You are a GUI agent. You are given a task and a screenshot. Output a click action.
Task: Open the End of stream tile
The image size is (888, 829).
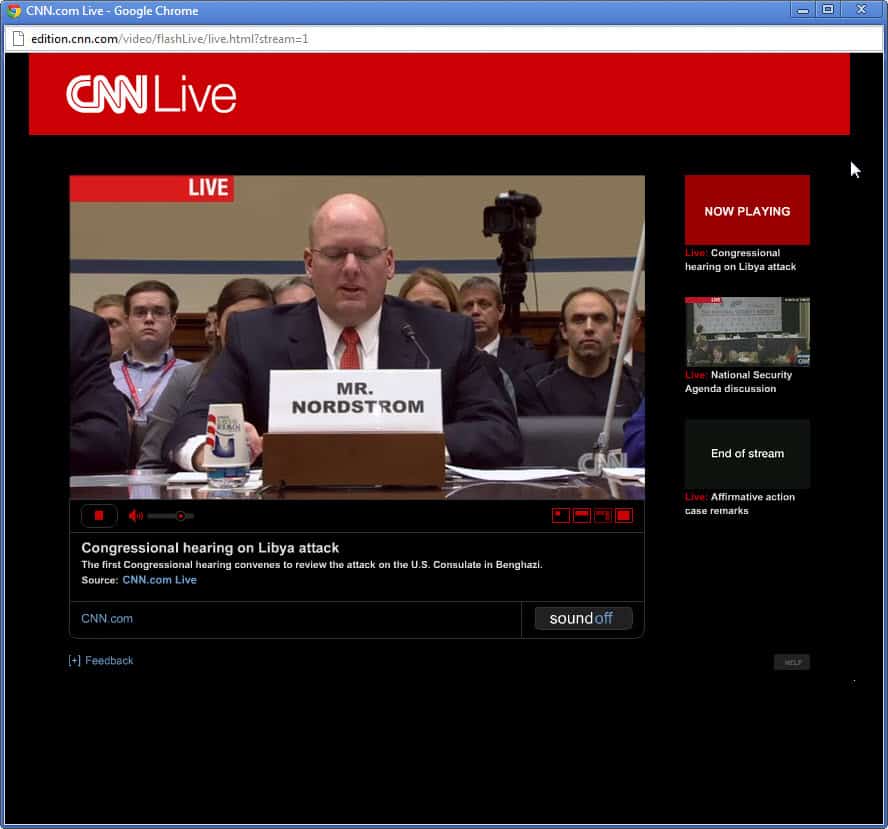point(747,454)
